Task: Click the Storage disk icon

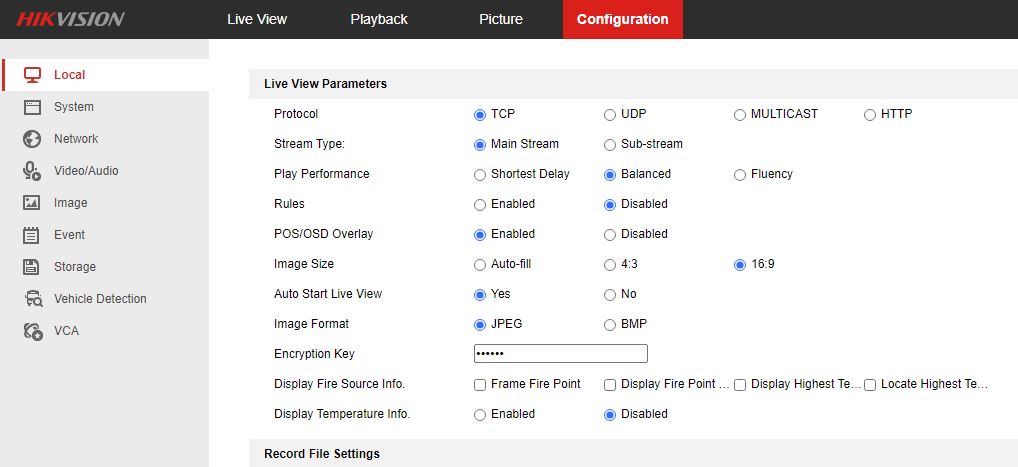Action: click(x=32, y=267)
